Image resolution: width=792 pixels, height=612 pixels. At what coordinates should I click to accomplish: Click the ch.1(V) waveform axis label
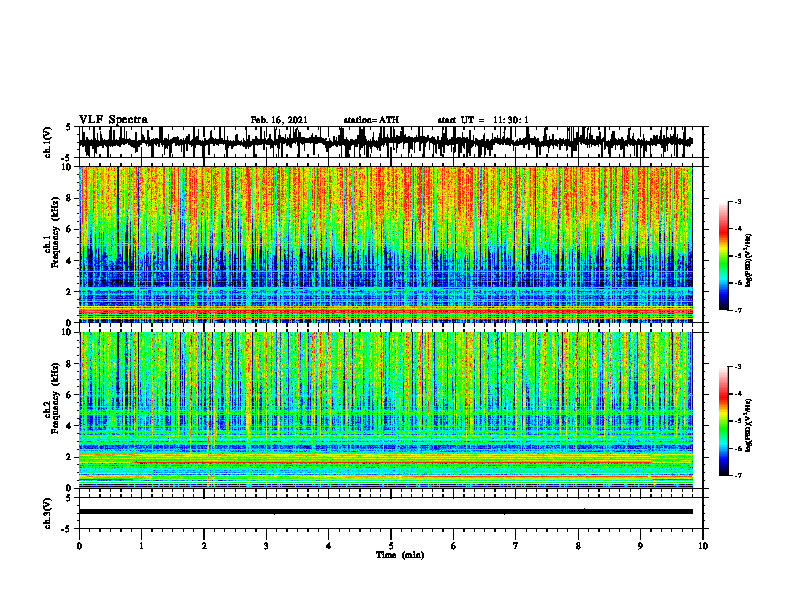click(48, 142)
